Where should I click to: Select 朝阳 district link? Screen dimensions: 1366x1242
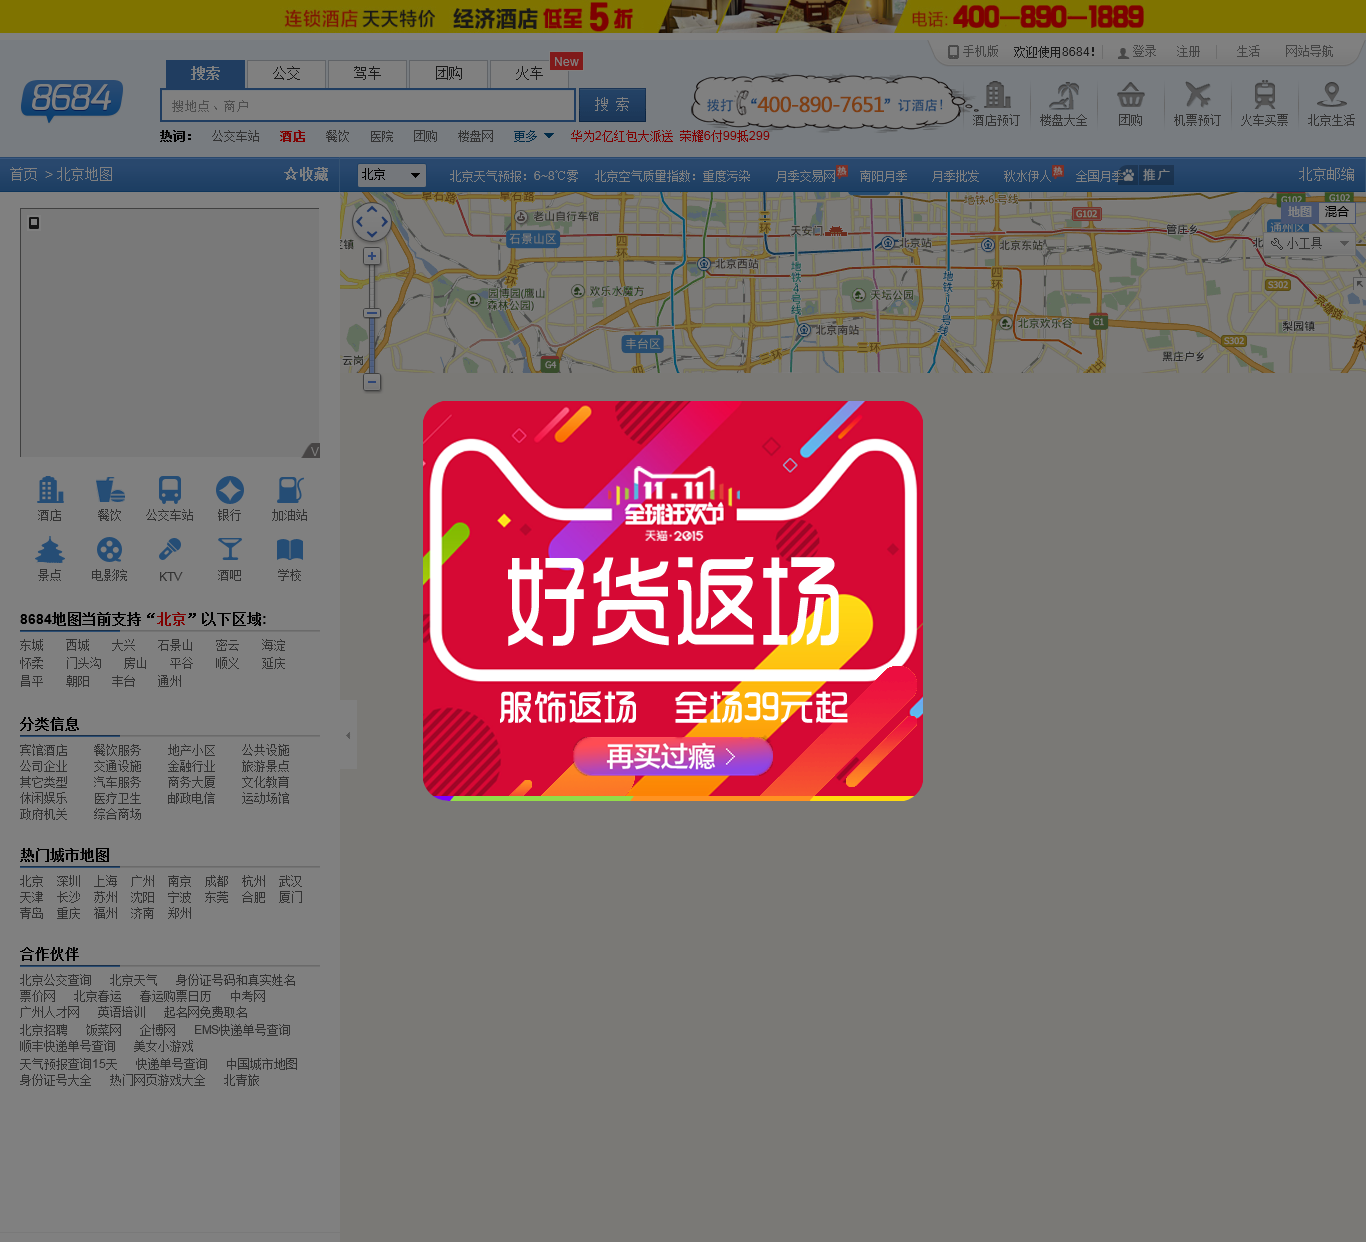[78, 682]
